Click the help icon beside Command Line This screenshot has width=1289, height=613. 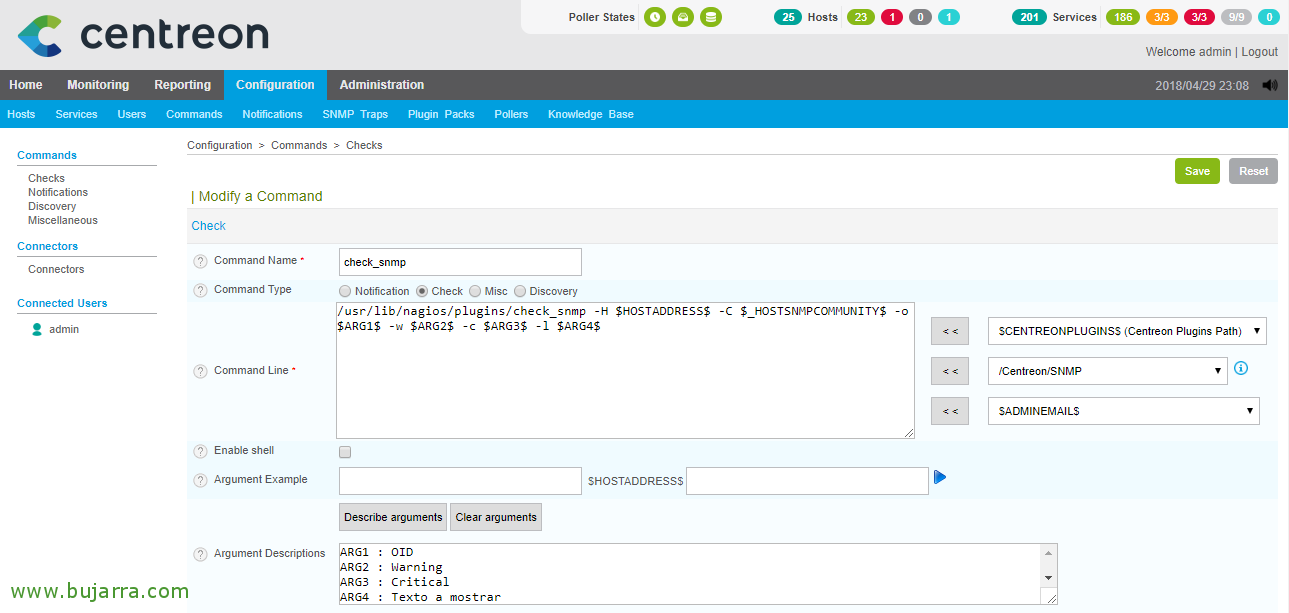[200, 371]
